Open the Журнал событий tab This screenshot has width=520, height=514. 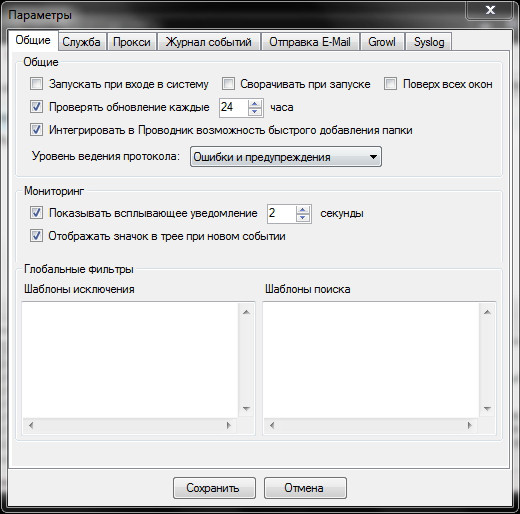tap(209, 42)
